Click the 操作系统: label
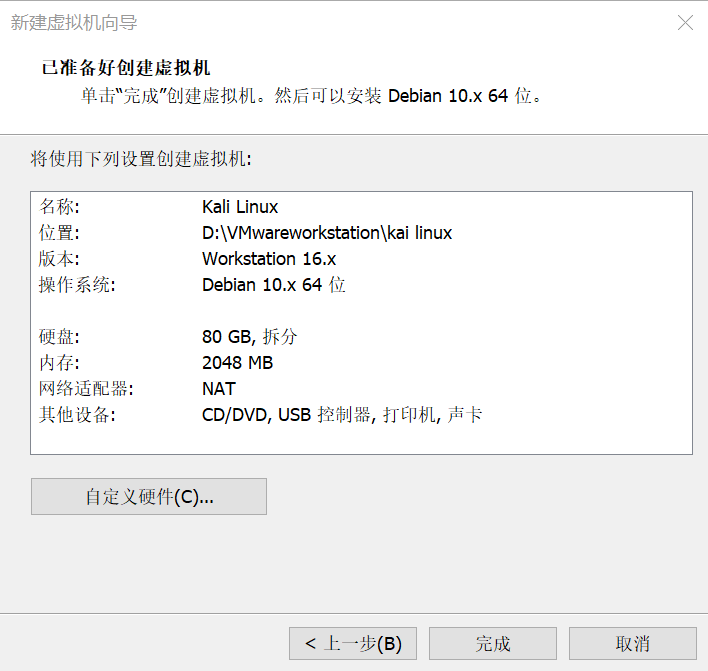This screenshot has width=708, height=671. tap(77, 285)
